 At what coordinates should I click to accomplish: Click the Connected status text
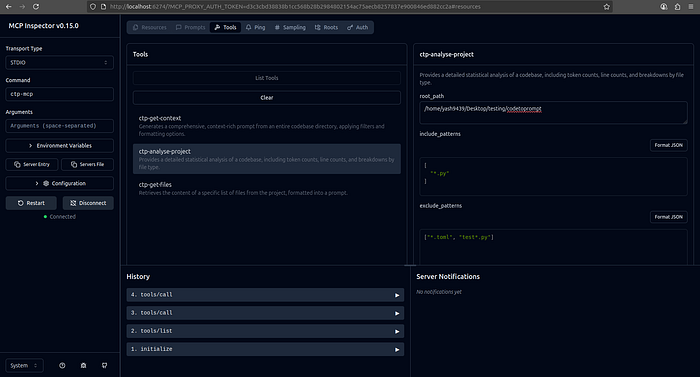pos(62,217)
